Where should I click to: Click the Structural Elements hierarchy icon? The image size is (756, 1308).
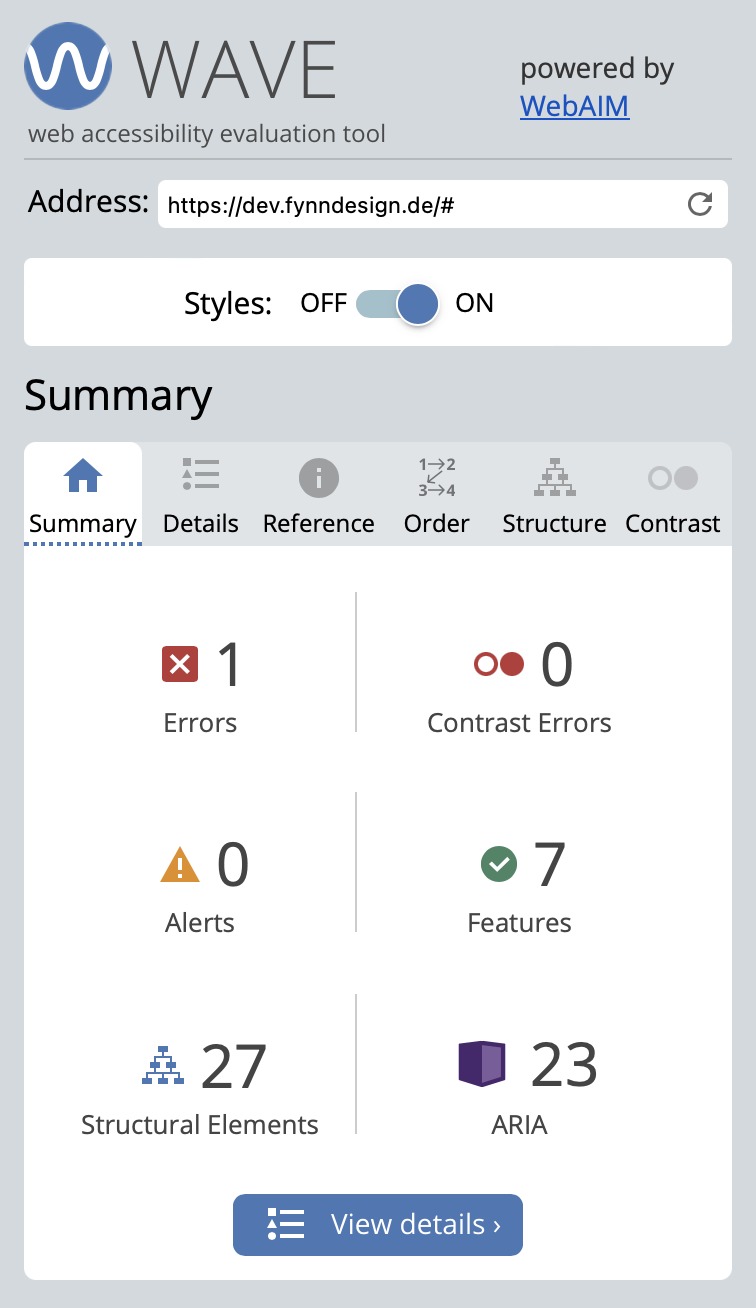163,1064
